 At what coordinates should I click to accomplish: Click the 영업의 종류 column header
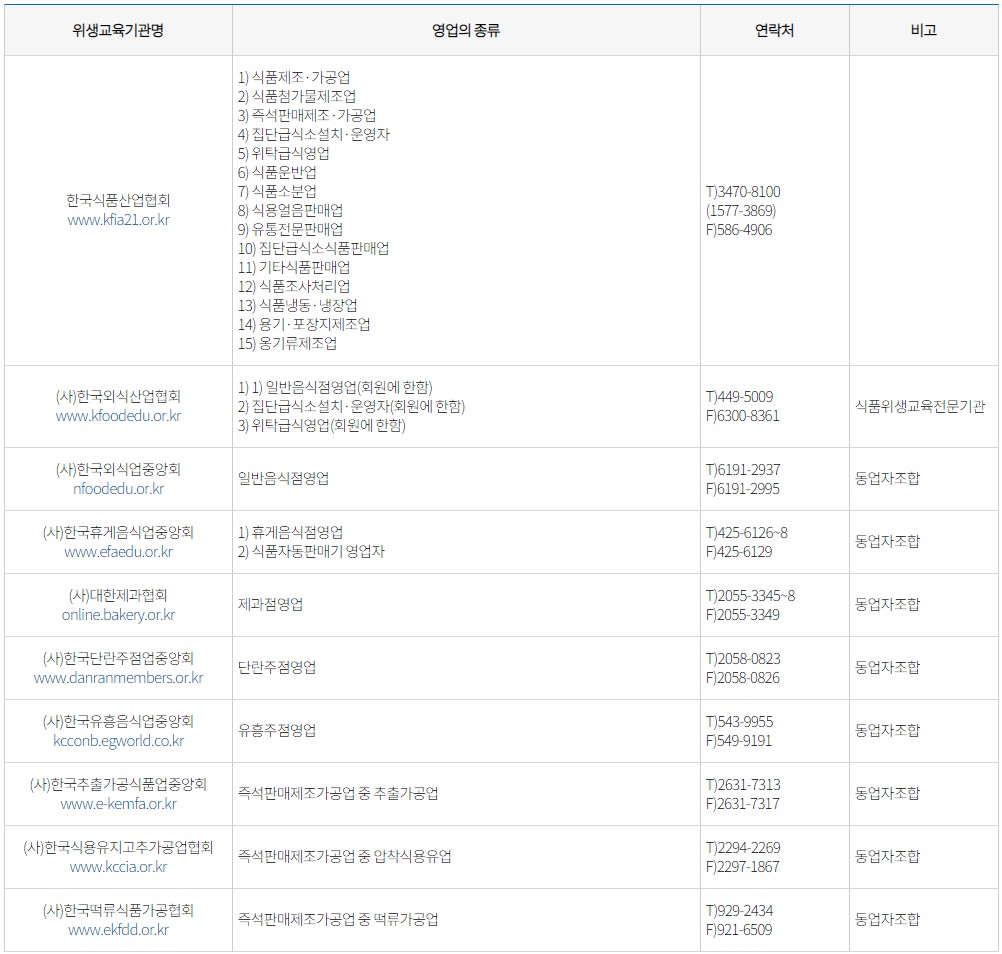[x=466, y=30]
